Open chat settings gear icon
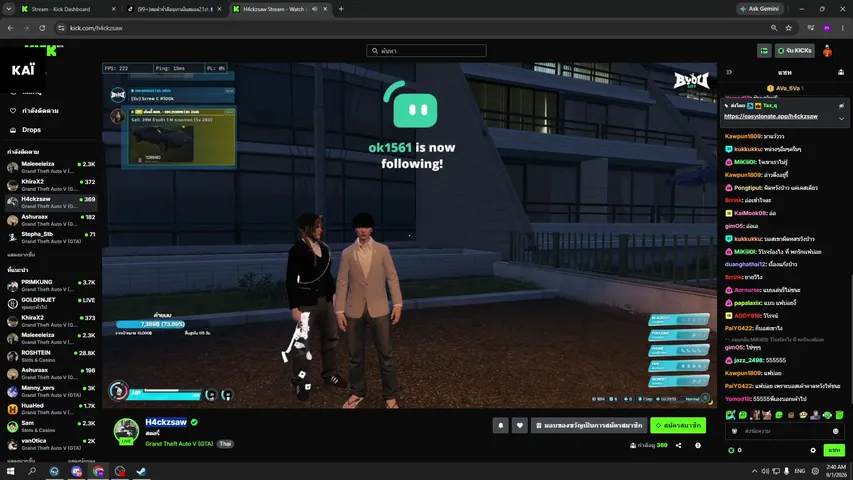Viewport: 853px width, 480px height. click(813, 450)
